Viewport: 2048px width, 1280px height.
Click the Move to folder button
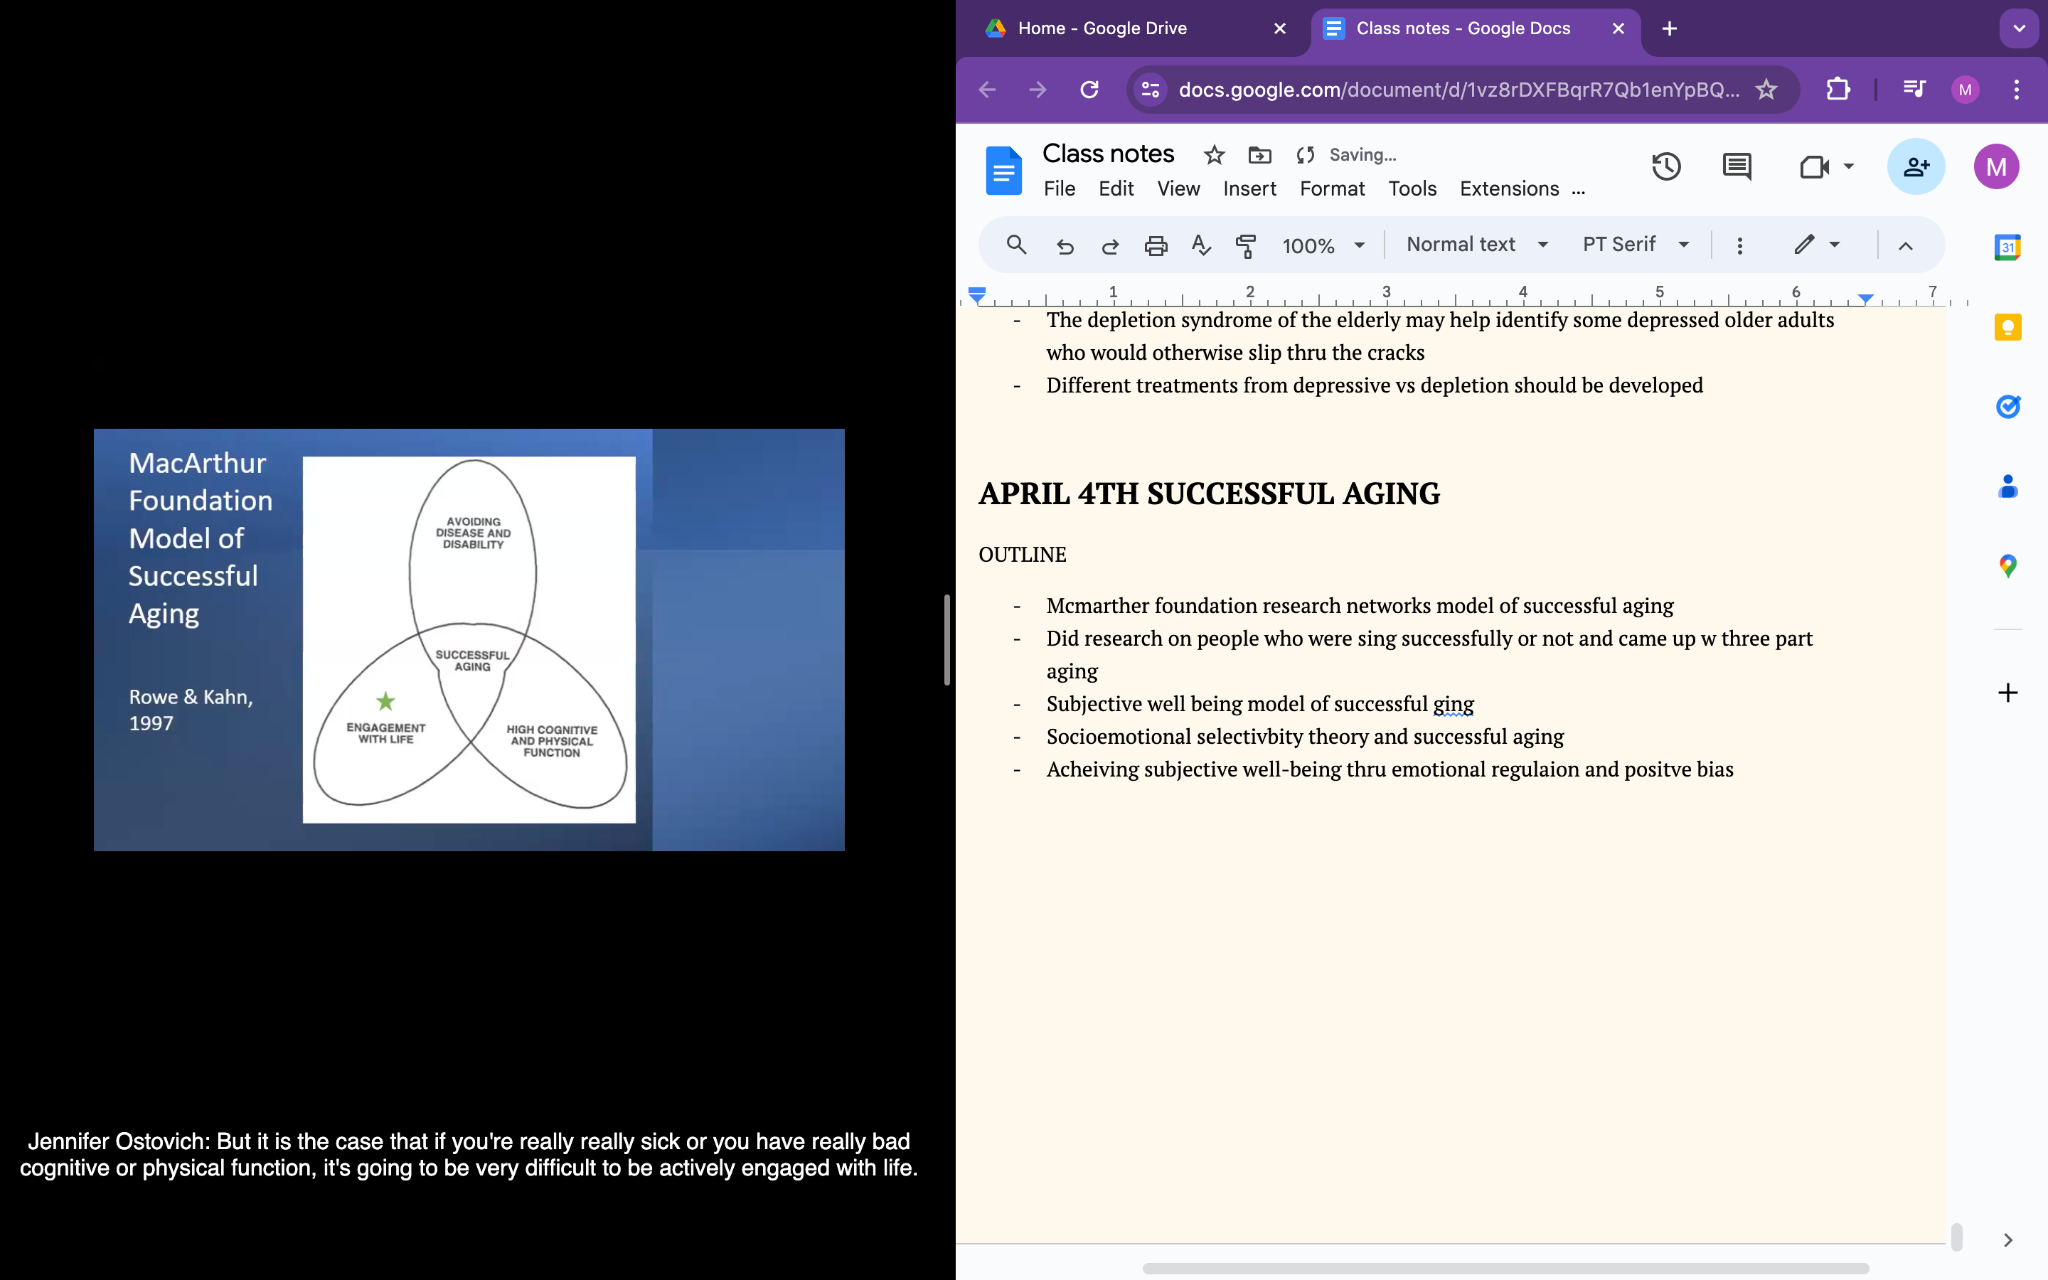(x=1260, y=155)
